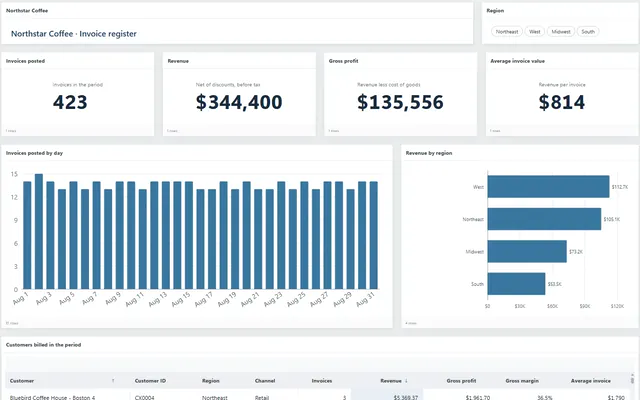Click the tallest bar reaching 15 invoices
Screen dimensions: 640x400
point(39,232)
